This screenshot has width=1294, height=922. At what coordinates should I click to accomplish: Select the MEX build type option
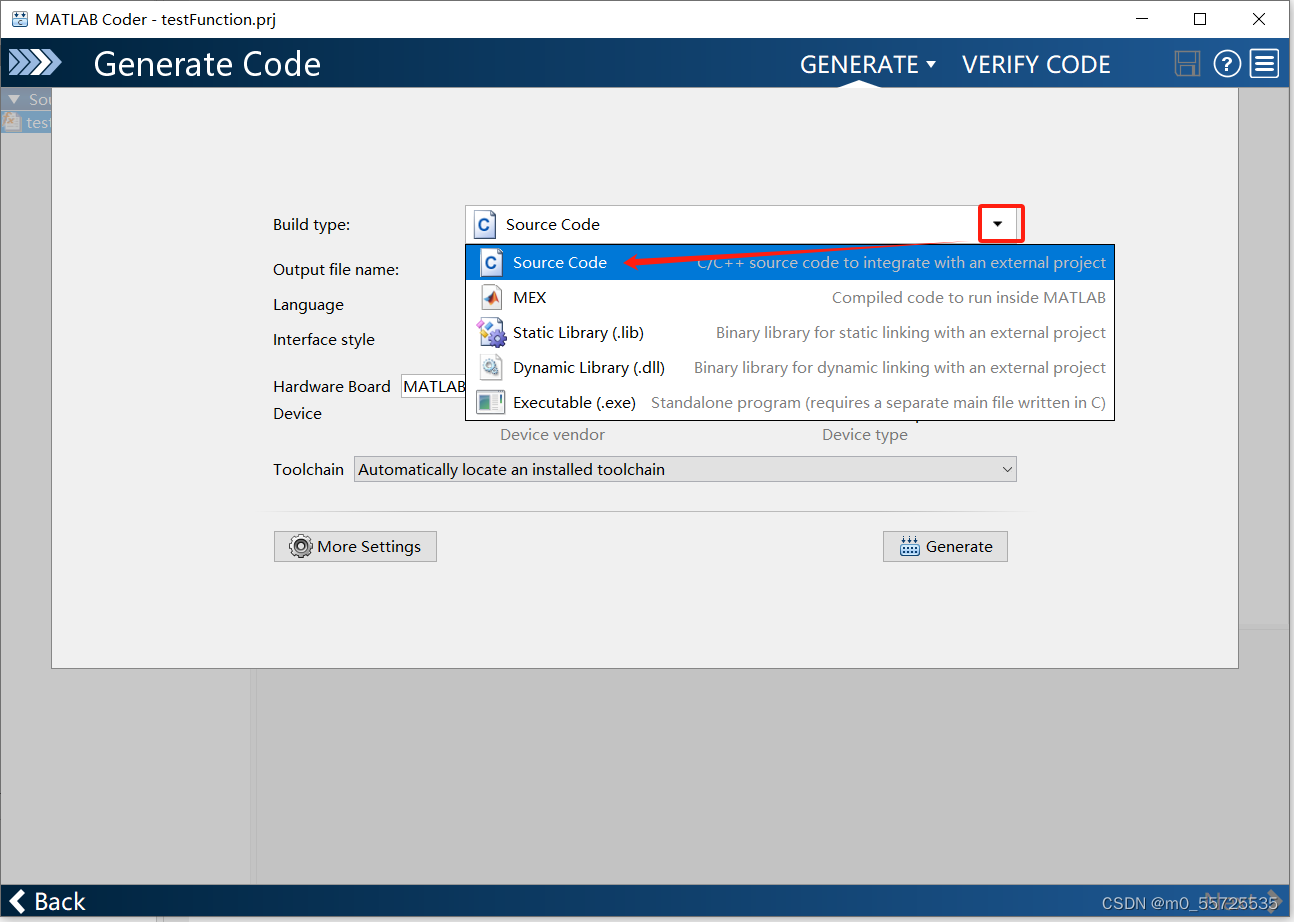point(530,297)
